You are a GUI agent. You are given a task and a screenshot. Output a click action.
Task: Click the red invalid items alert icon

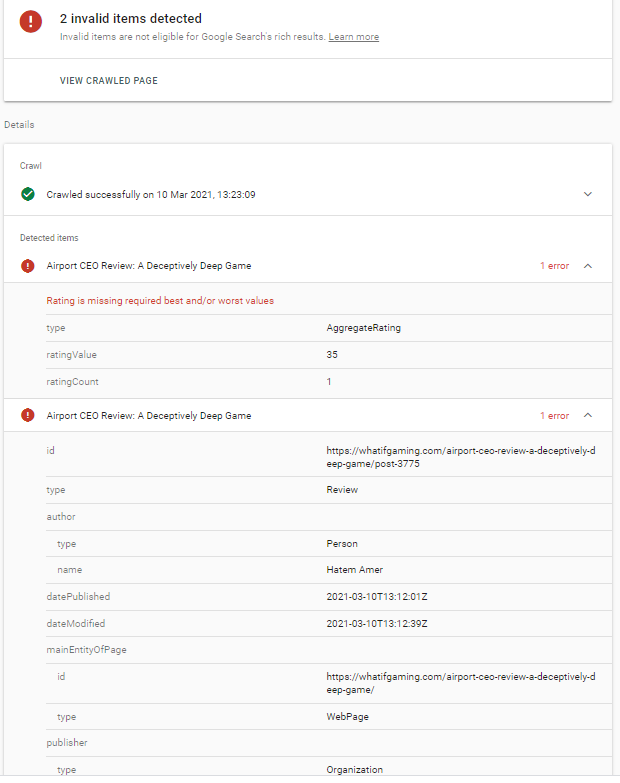point(30,21)
